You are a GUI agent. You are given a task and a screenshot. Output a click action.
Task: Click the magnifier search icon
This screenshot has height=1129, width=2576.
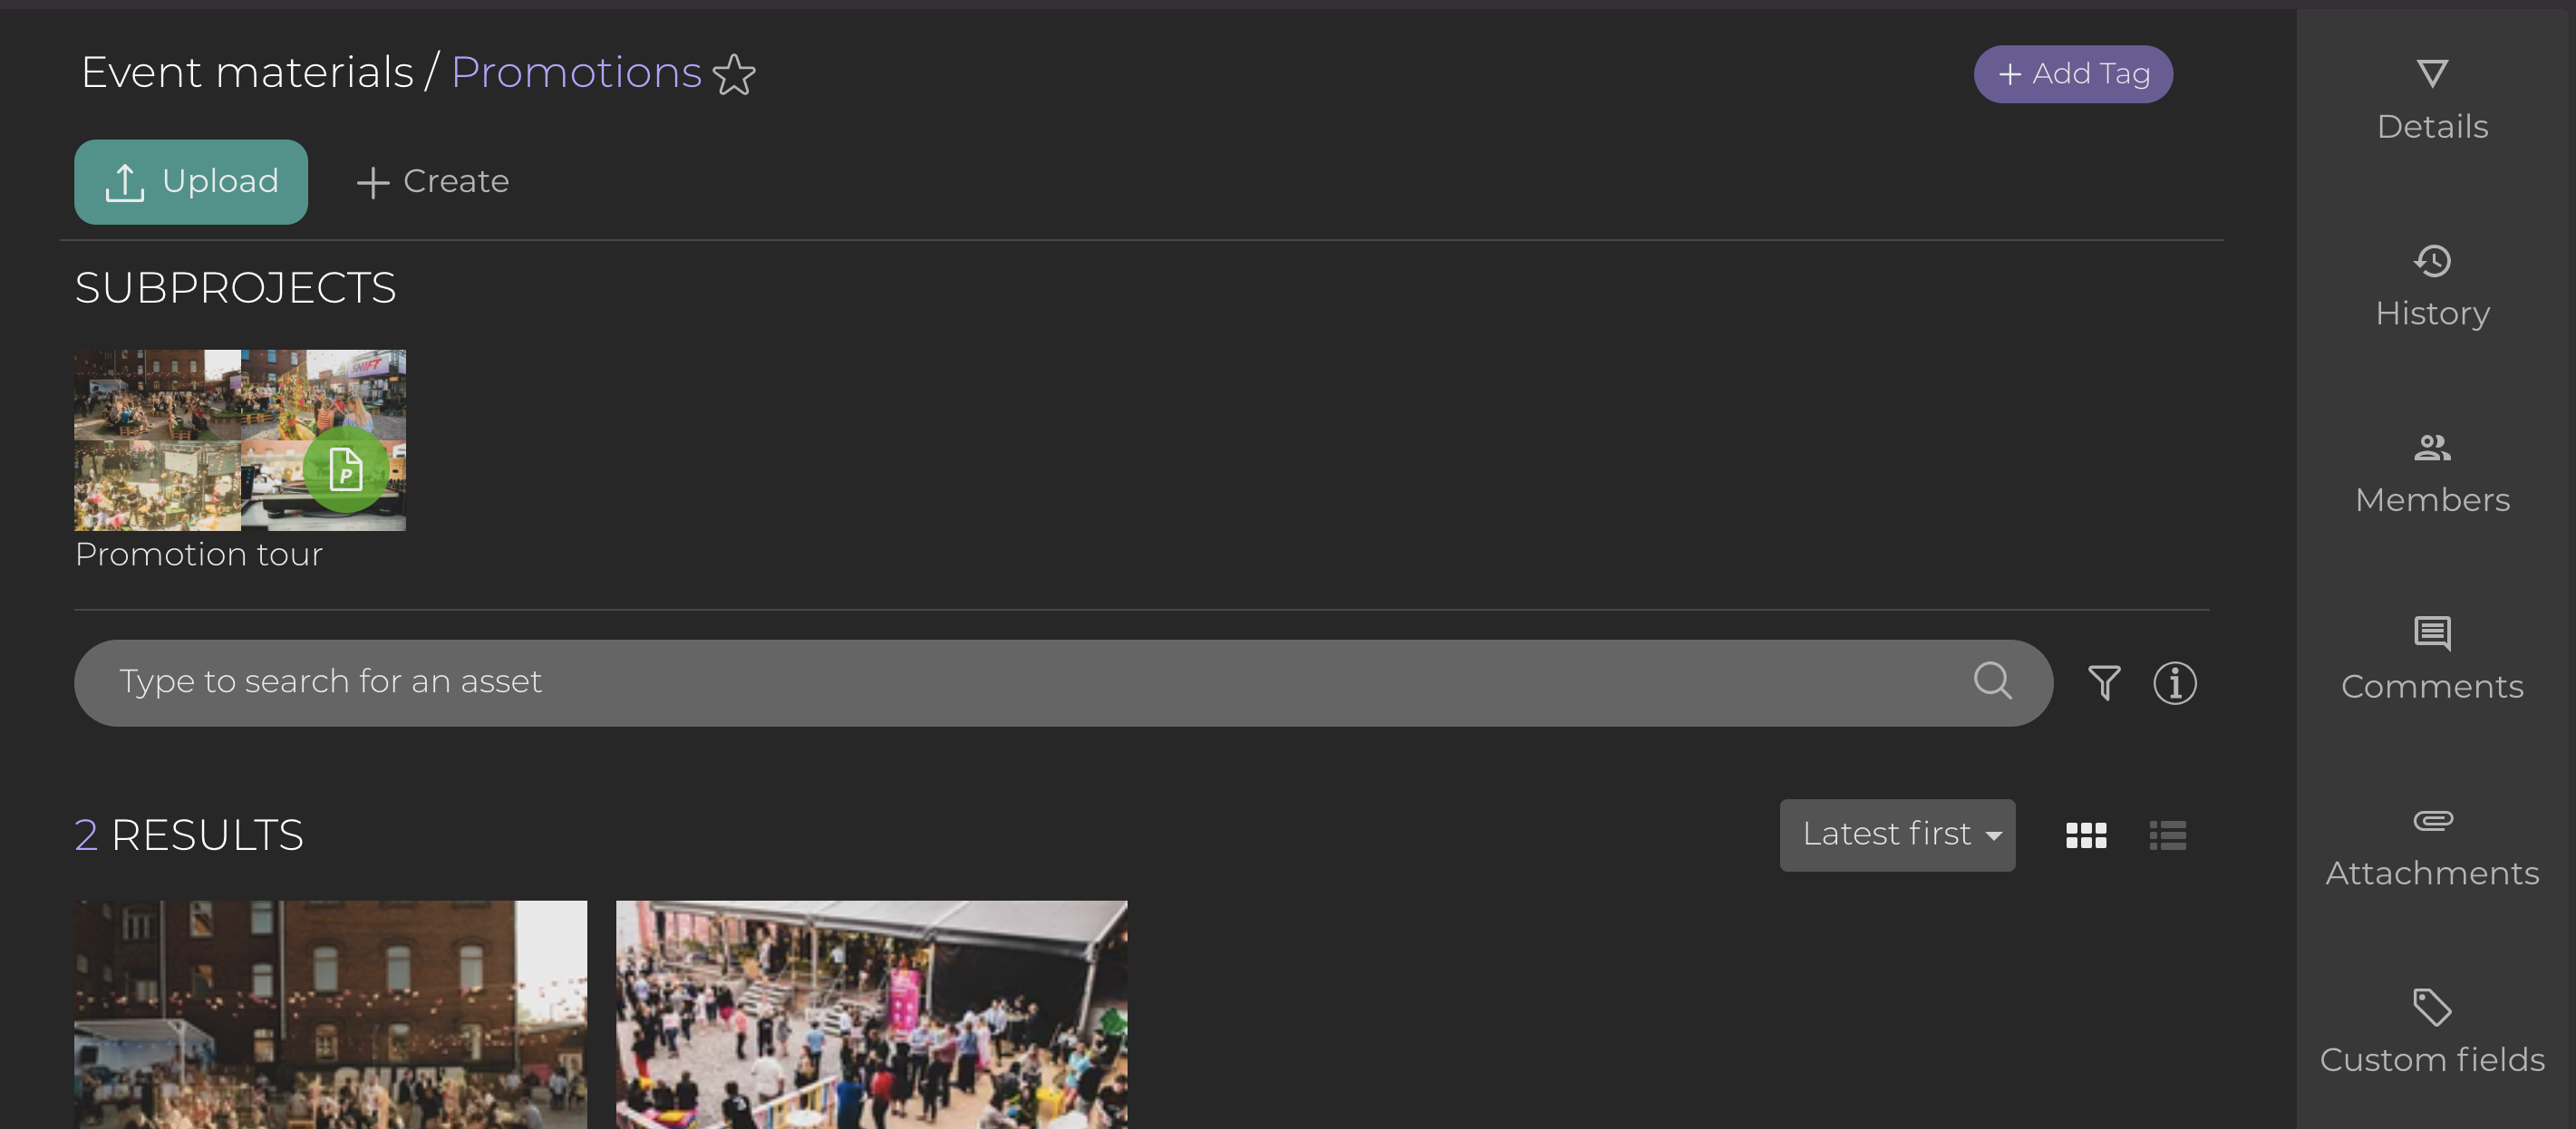pyautogui.click(x=1992, y=681)
